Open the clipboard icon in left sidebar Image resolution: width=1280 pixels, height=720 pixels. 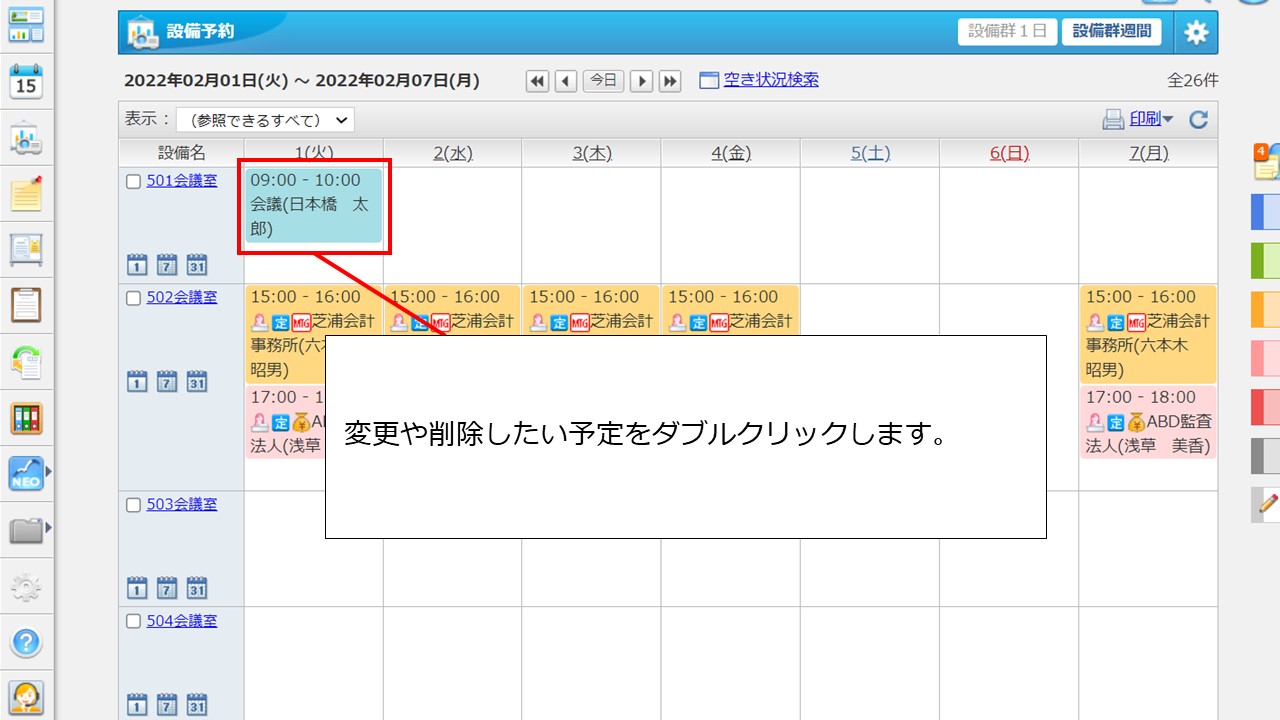point(26,305)
